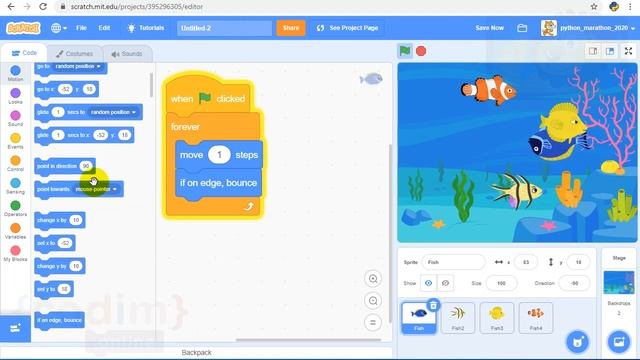Select the Control block category
Viewport: 640px width, 360px height.
coord(16,163)
